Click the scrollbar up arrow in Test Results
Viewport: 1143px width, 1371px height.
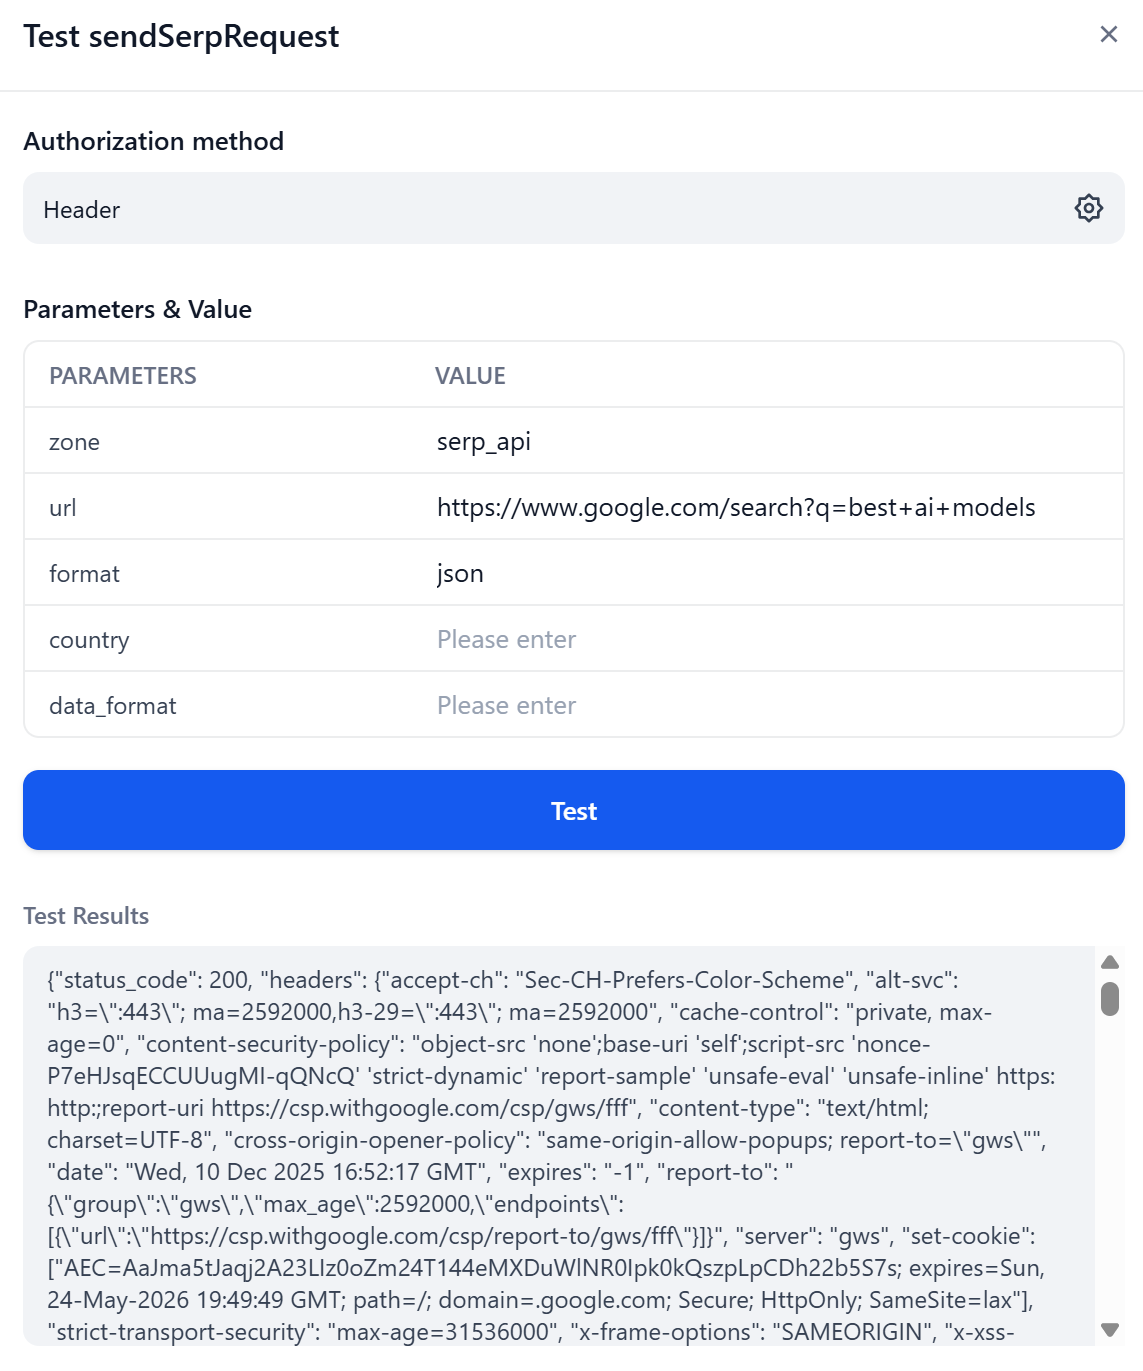(x=1109, y=961)
